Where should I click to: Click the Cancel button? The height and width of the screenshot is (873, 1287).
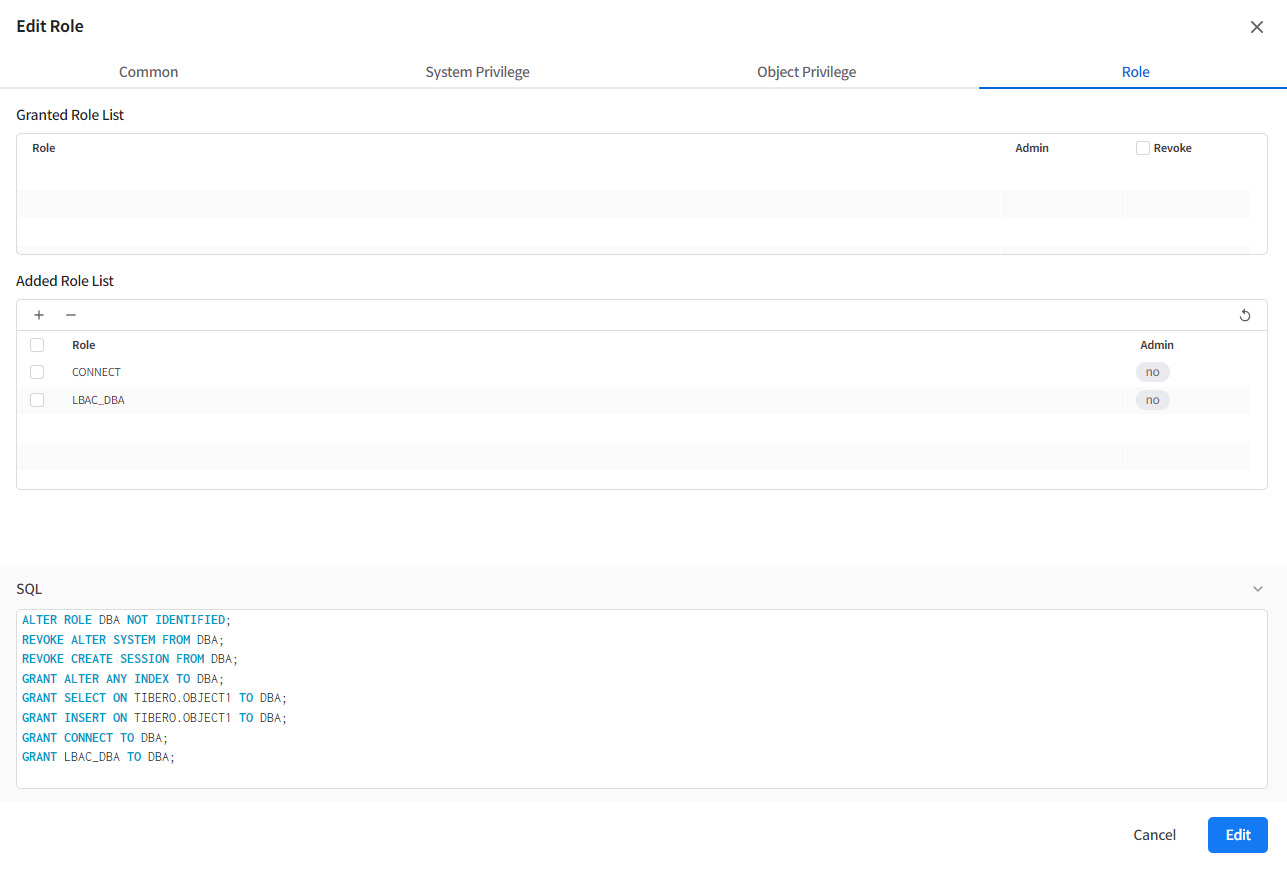[1155, 835]
